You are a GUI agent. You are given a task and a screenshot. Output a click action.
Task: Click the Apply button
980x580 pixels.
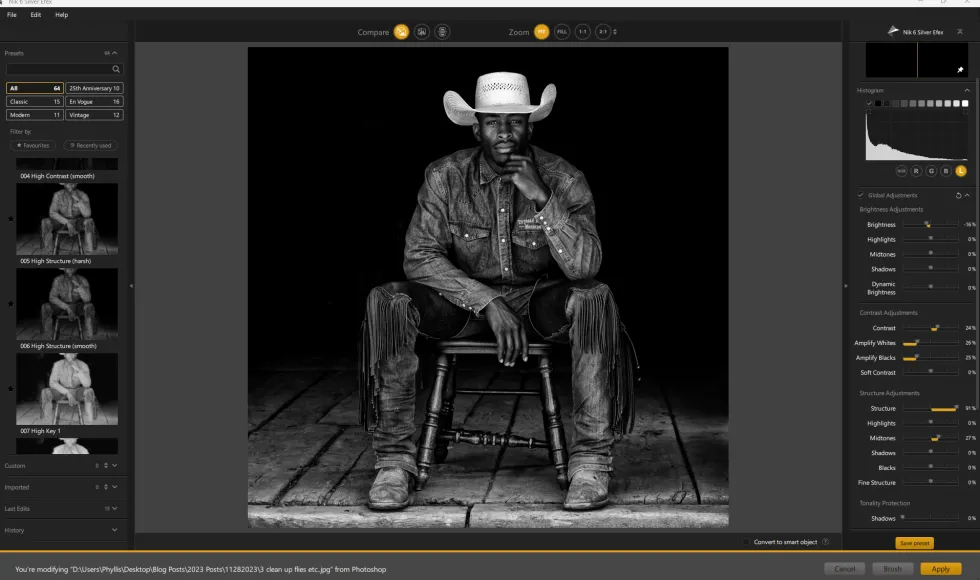[x=940, y=568]
